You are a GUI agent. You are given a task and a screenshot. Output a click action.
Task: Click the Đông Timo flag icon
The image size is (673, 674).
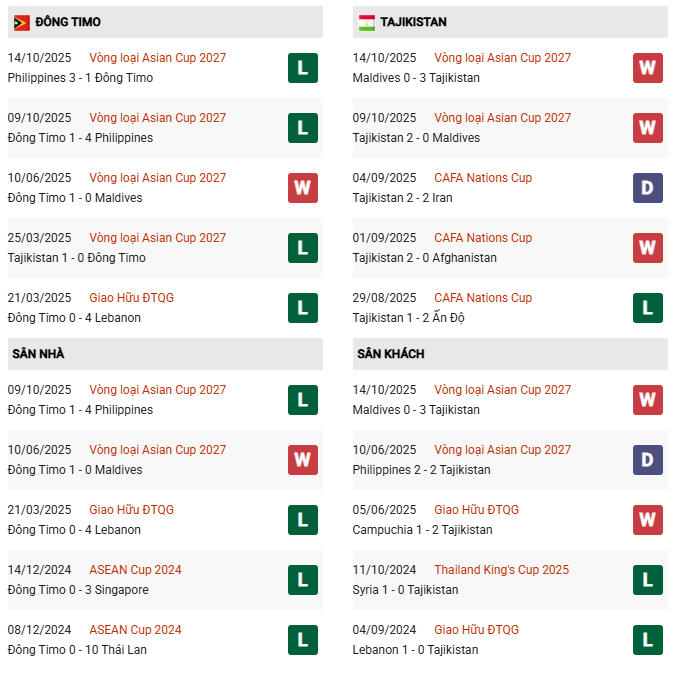(21, 22)
